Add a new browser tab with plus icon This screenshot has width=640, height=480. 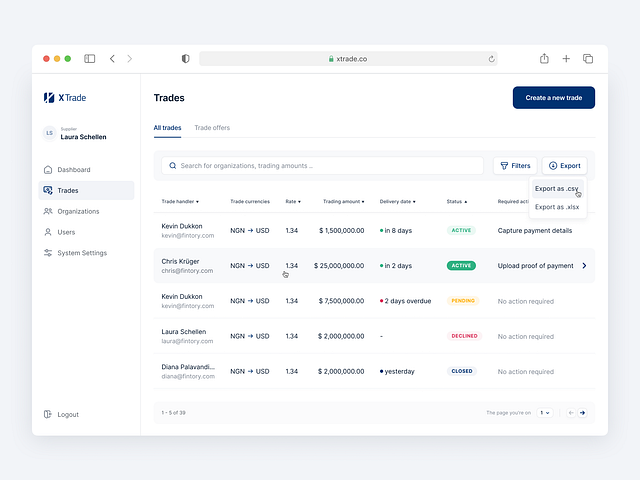coord(566,59)
